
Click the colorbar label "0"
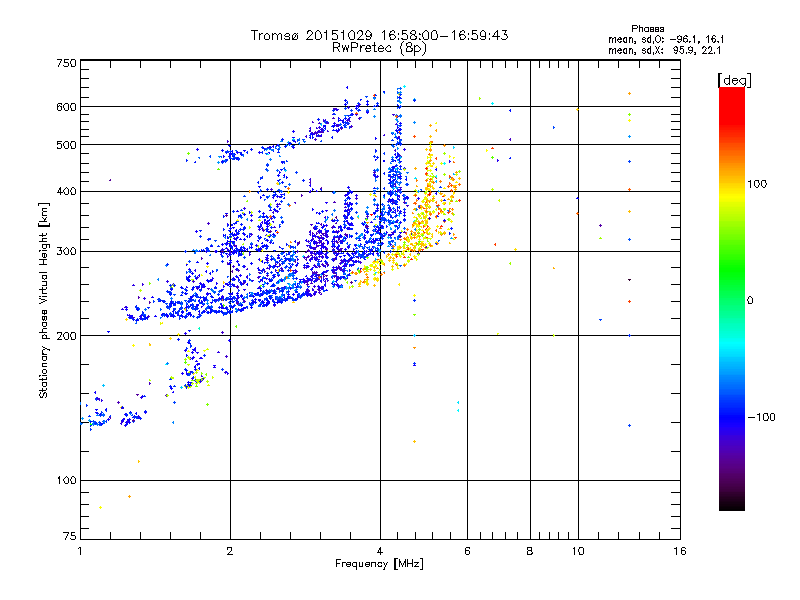click(x=750, y=301)
